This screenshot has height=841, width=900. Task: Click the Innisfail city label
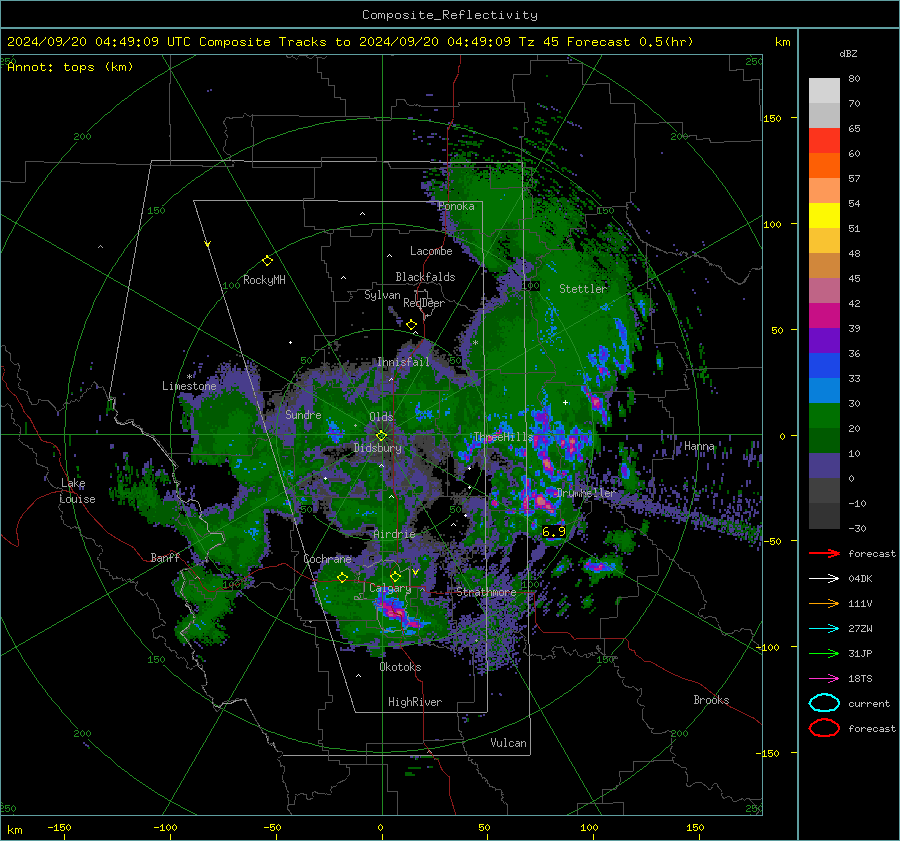pyautogui.click(x=403, y=362)
